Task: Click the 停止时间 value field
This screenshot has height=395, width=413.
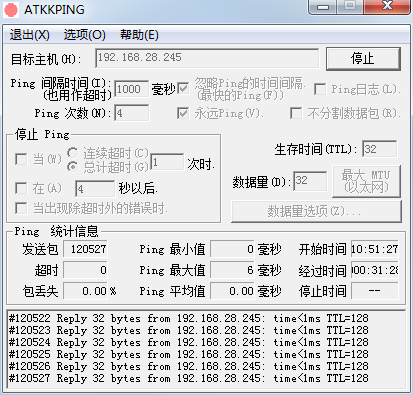Action: [374, 291]
